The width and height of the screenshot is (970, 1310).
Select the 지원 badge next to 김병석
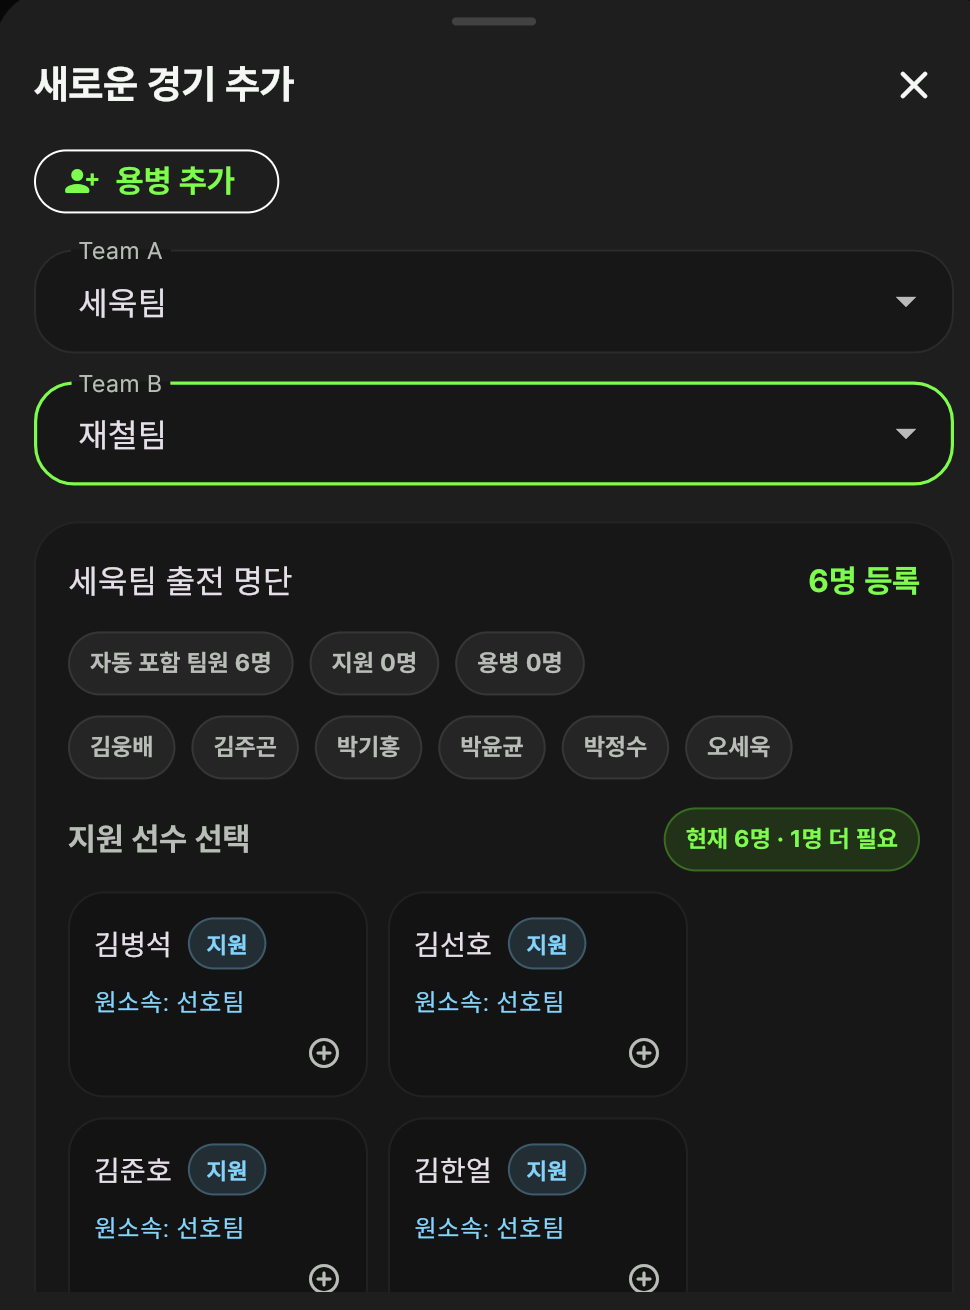[x=226, y=943]
